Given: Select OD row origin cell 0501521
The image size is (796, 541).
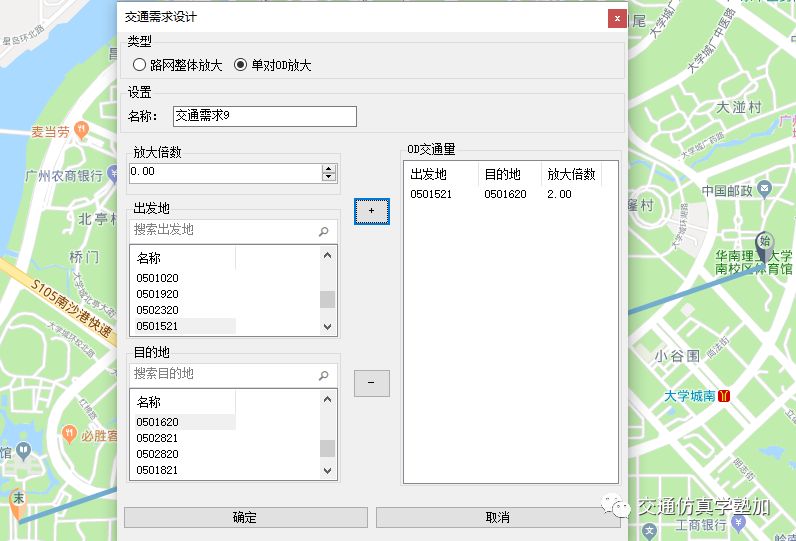Looking at the screenshot, I should pyautogui.click(x=431, y=194).
